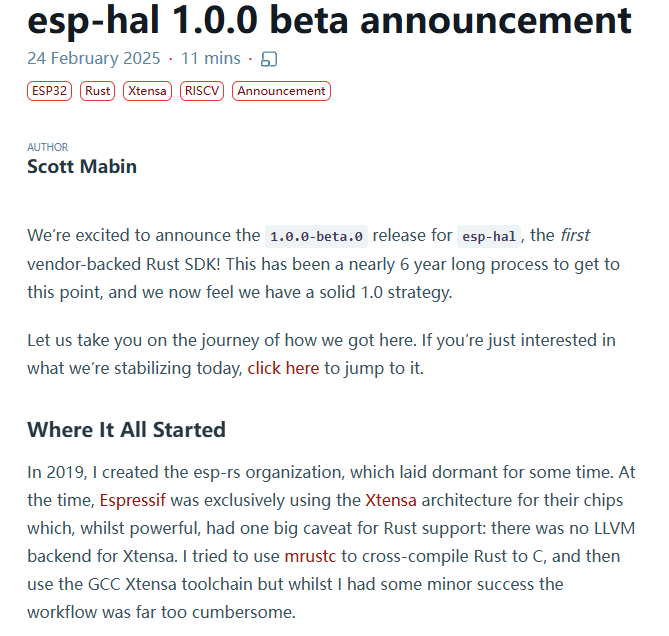Image resolution: width=669 pixels, height=636 pixels.
Task: Click the Xtensa tag badge
Action: coord(148,91)
